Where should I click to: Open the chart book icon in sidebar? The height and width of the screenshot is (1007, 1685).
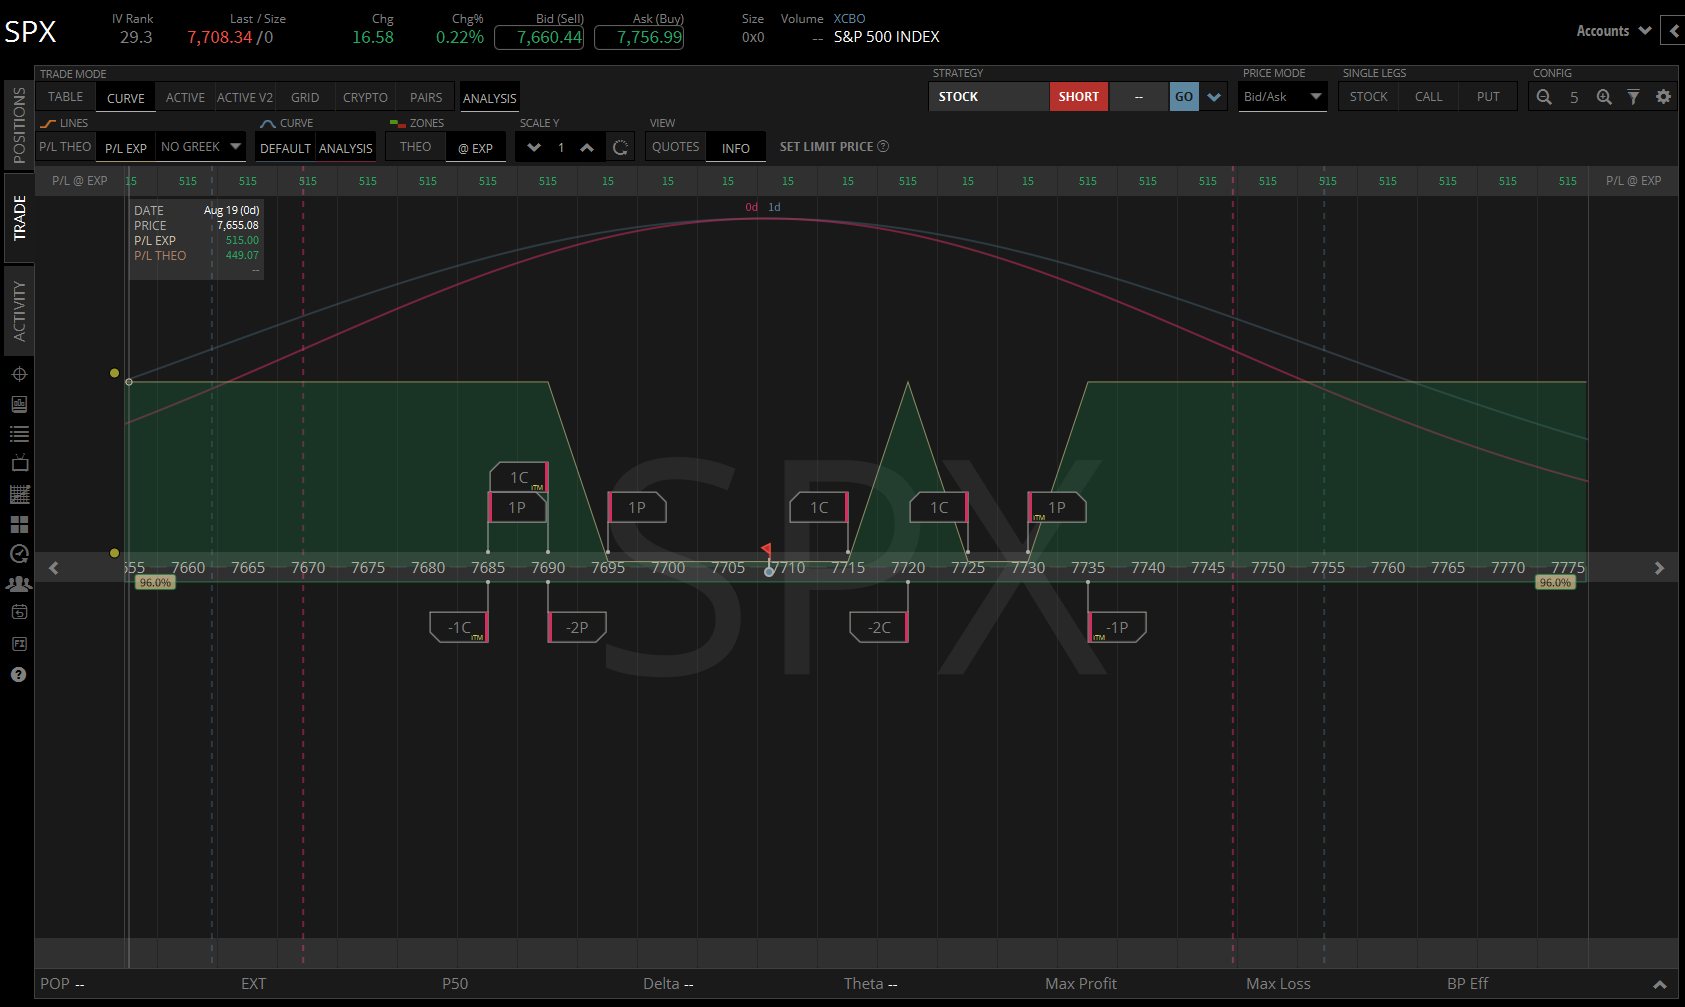(x=19, y=404)
